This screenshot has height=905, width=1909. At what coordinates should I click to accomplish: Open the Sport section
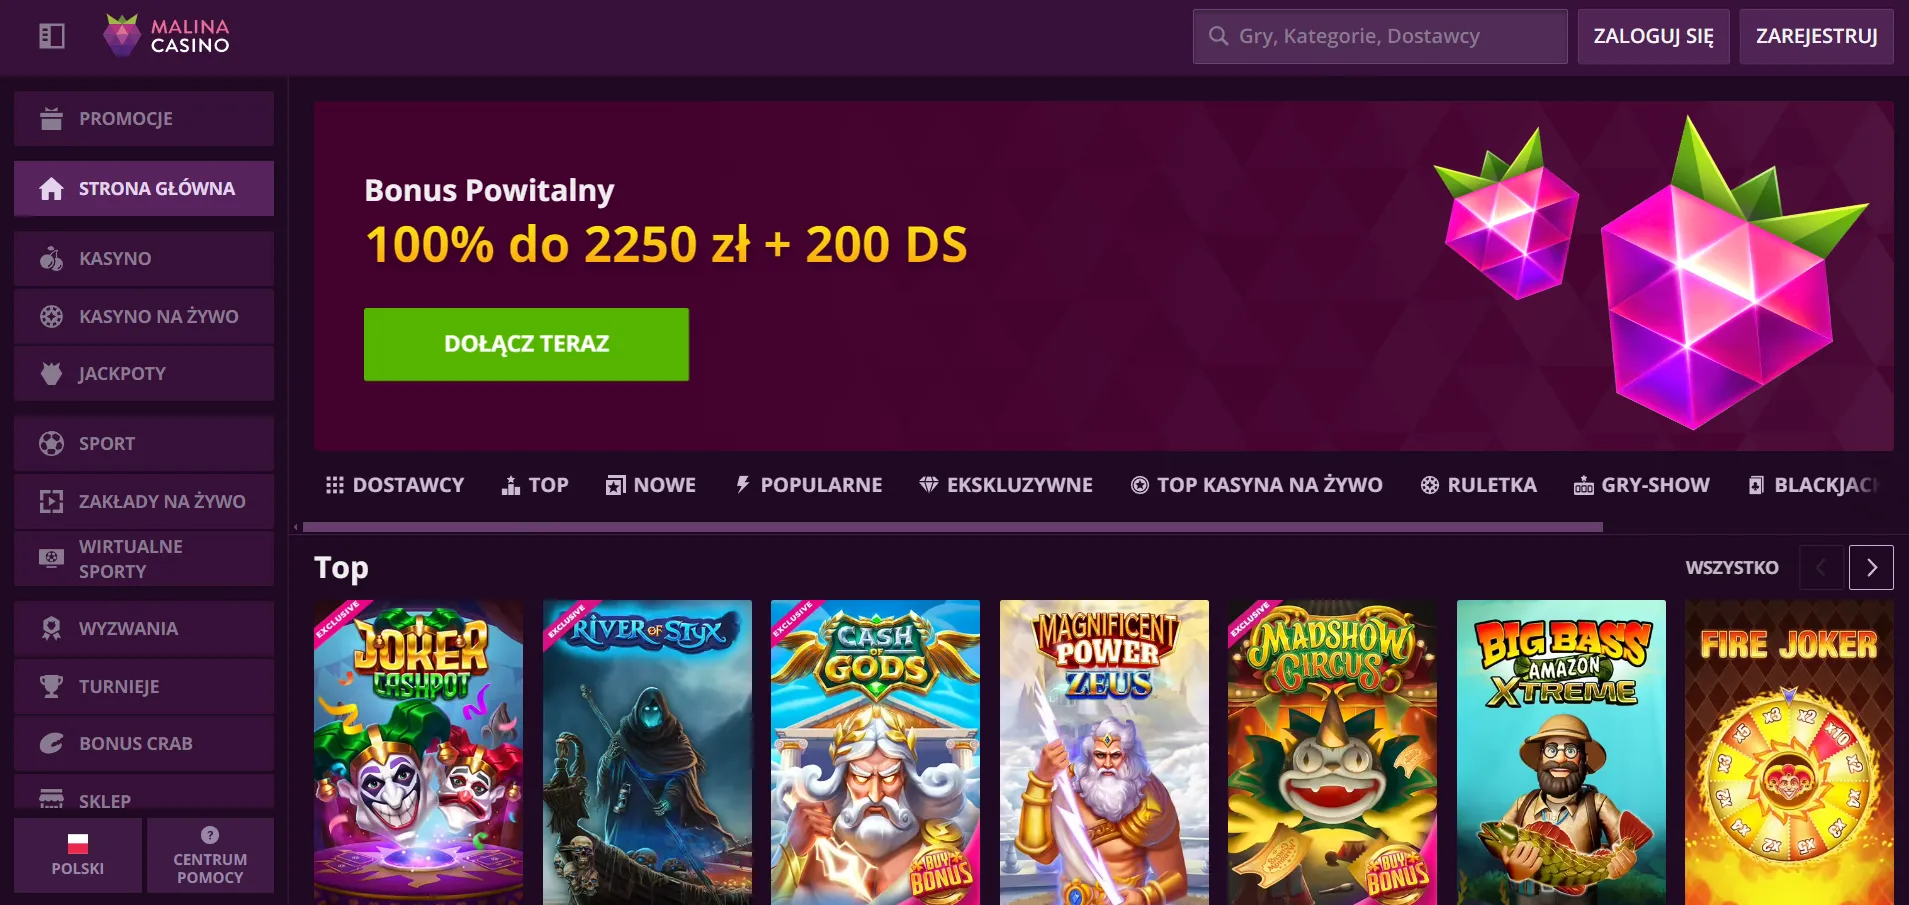tap(144, 443)
